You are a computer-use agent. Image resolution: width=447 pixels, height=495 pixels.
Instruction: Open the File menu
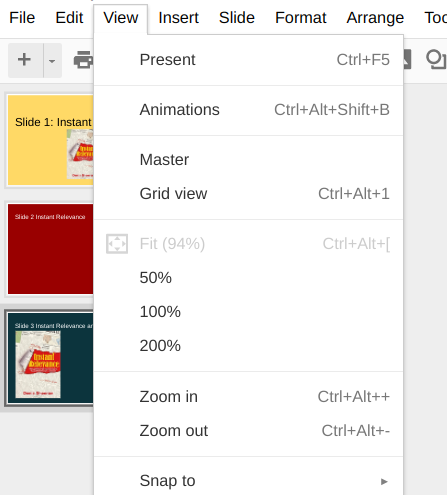tap(22, 18)
